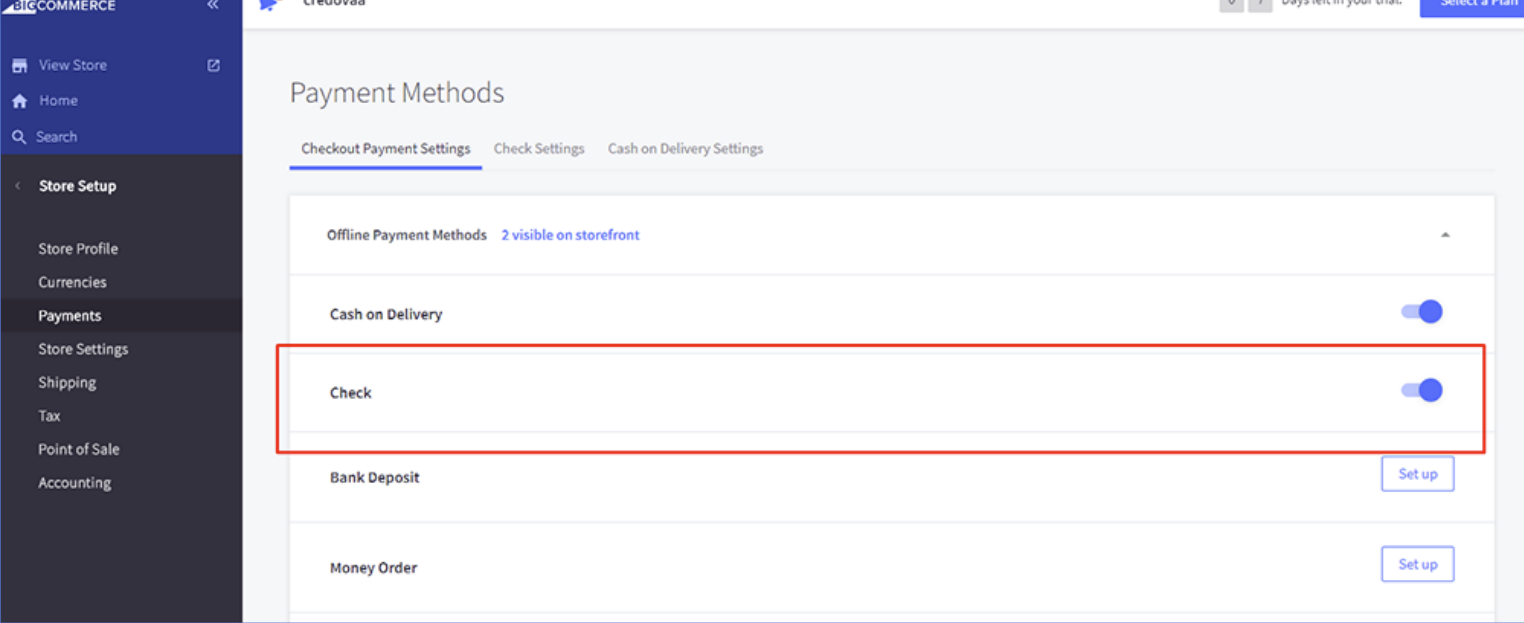
Task: Turn off the Check payment toggle
Action: pyautogui.click(x=1422, y=390)
